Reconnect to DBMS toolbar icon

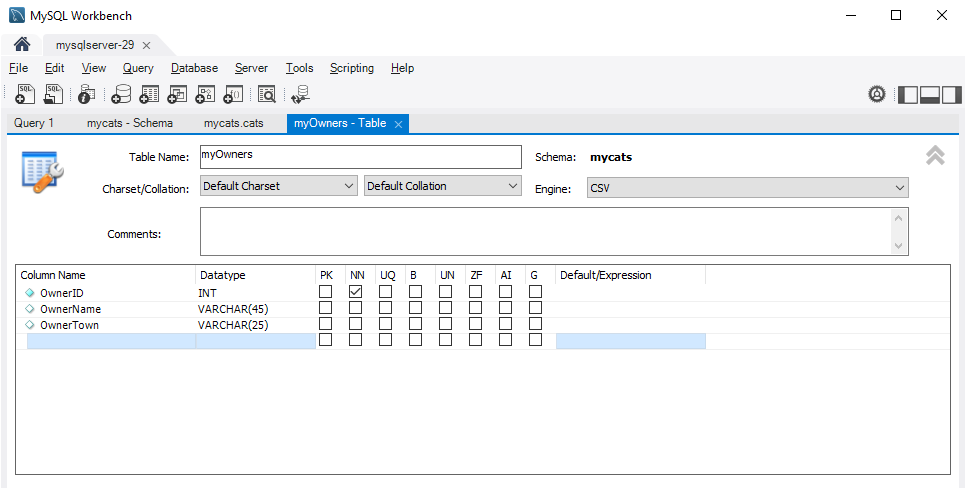click(301, 94)
